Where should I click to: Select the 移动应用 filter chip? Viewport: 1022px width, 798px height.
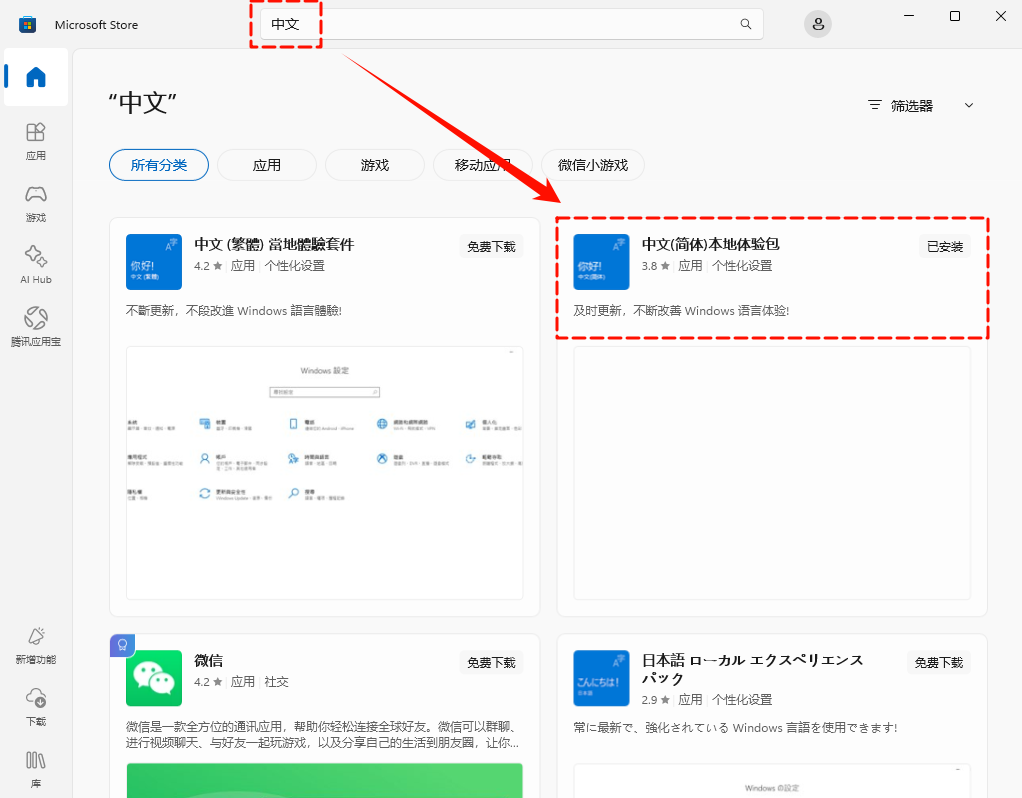(482, 166)
